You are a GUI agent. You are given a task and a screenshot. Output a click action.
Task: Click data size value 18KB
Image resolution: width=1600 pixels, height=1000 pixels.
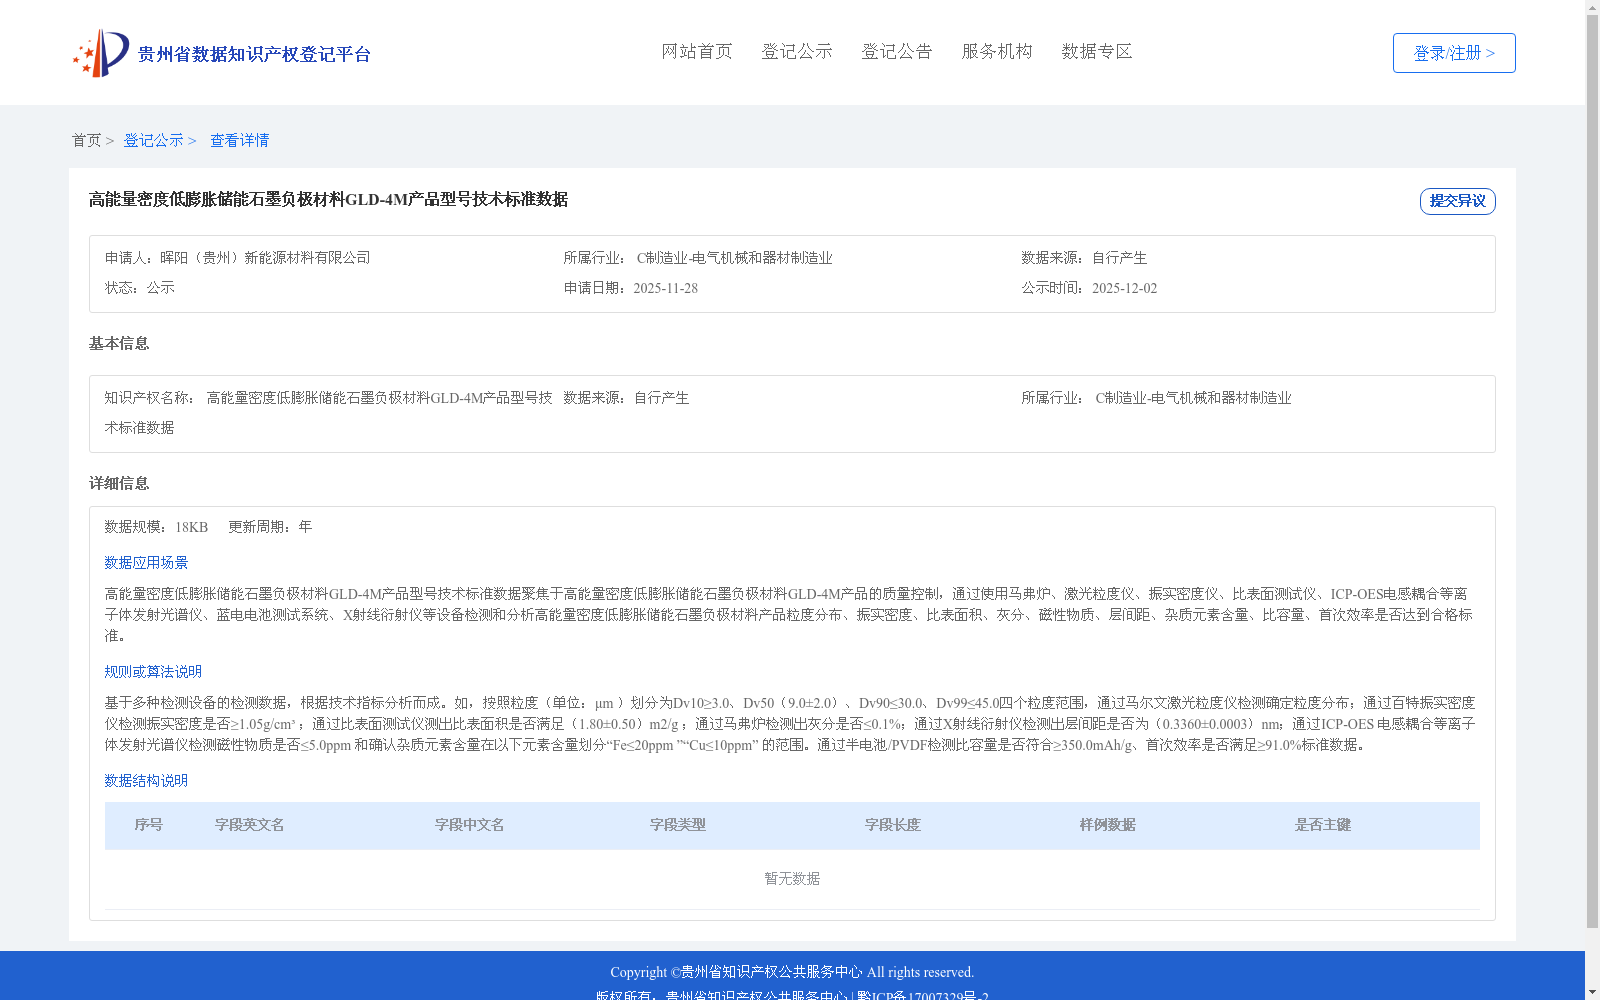[x=191, y=527]
